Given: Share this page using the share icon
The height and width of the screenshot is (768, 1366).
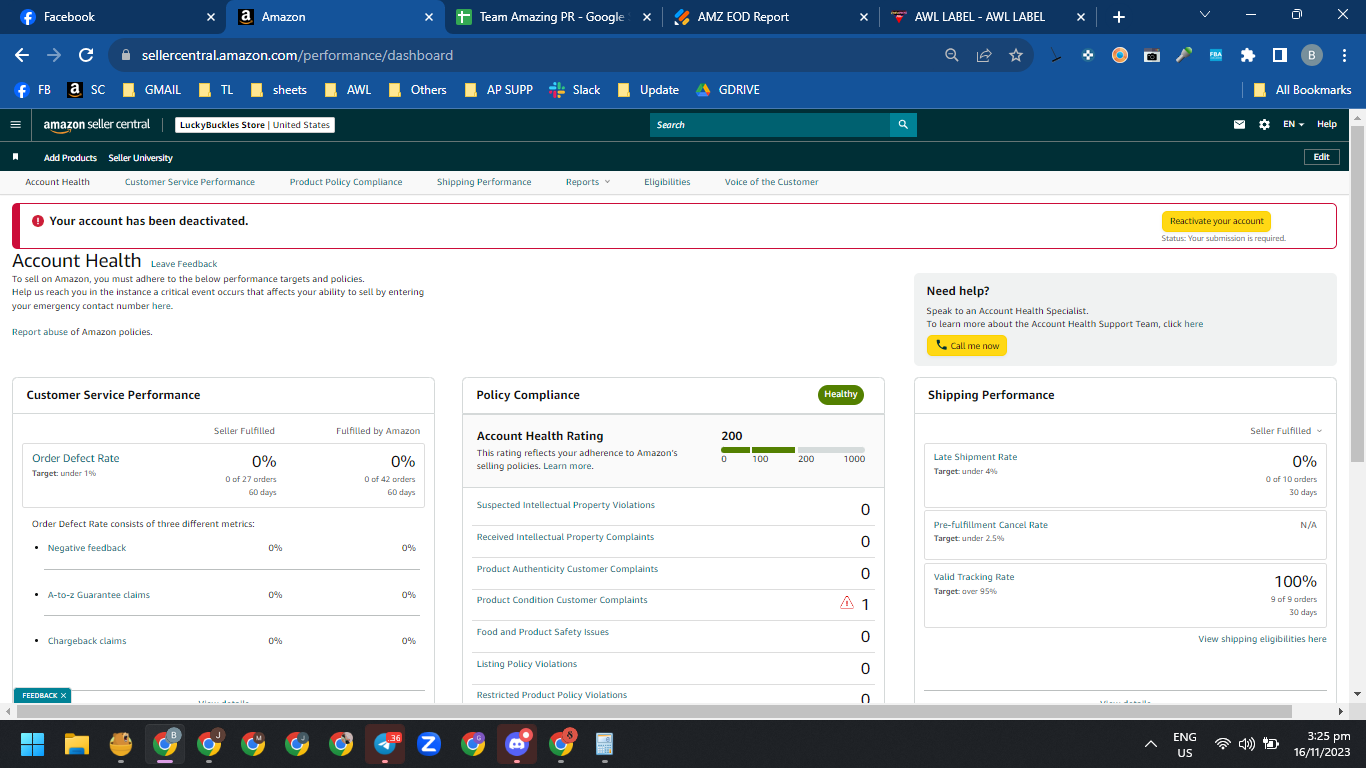Looking at the screenshot, I should pos(984,55).
